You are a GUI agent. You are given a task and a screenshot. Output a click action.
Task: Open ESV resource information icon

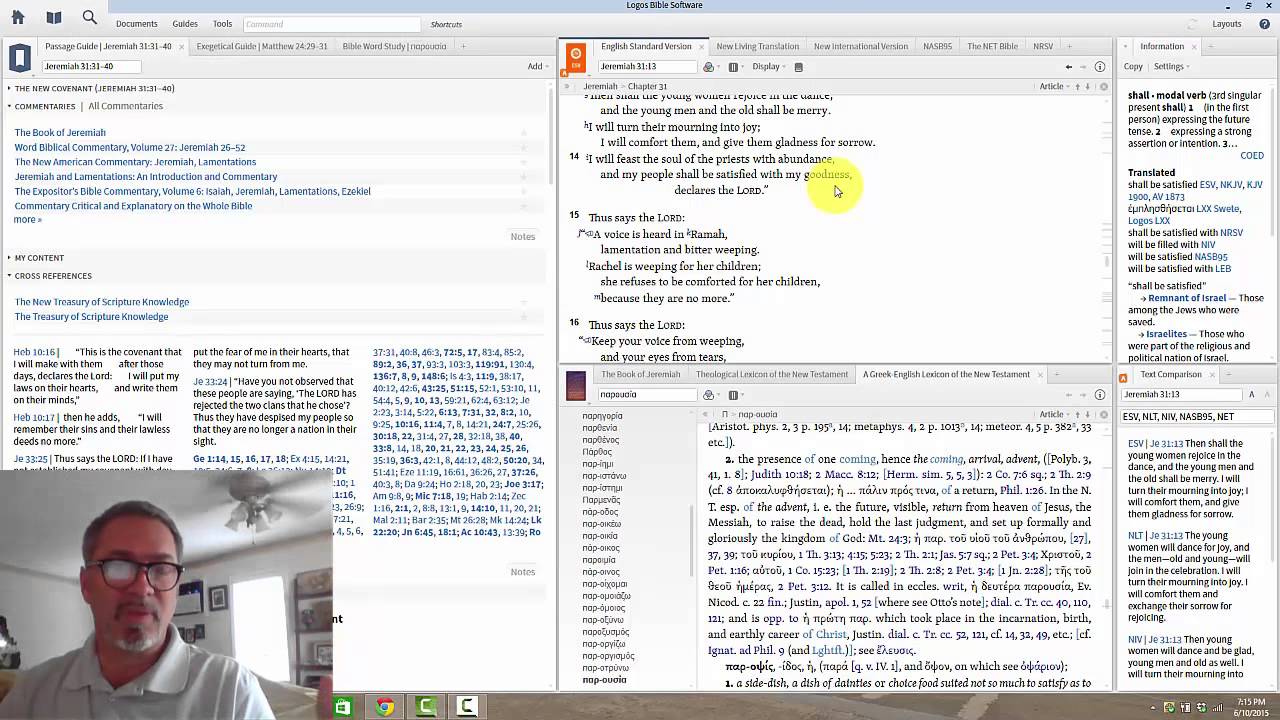[x=1100, y=67]
